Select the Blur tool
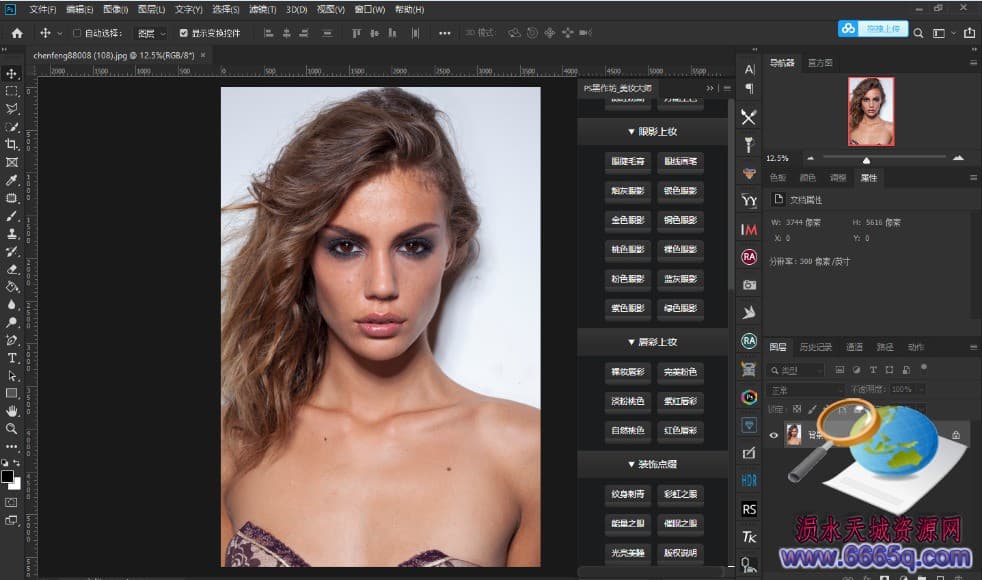The image size is (982, 580). point(12,304)
